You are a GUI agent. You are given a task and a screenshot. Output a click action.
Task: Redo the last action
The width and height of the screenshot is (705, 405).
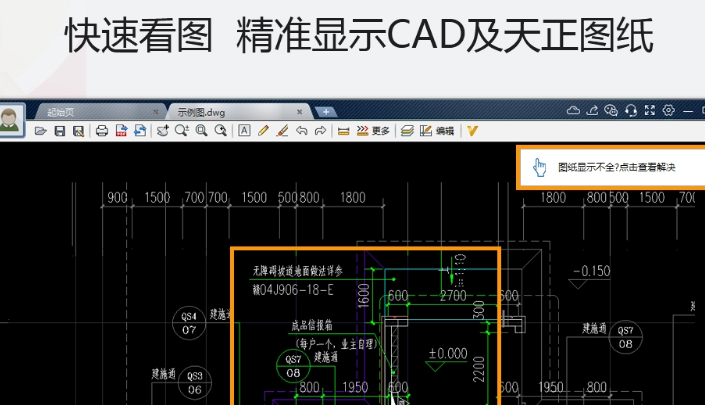click(320, 131)
